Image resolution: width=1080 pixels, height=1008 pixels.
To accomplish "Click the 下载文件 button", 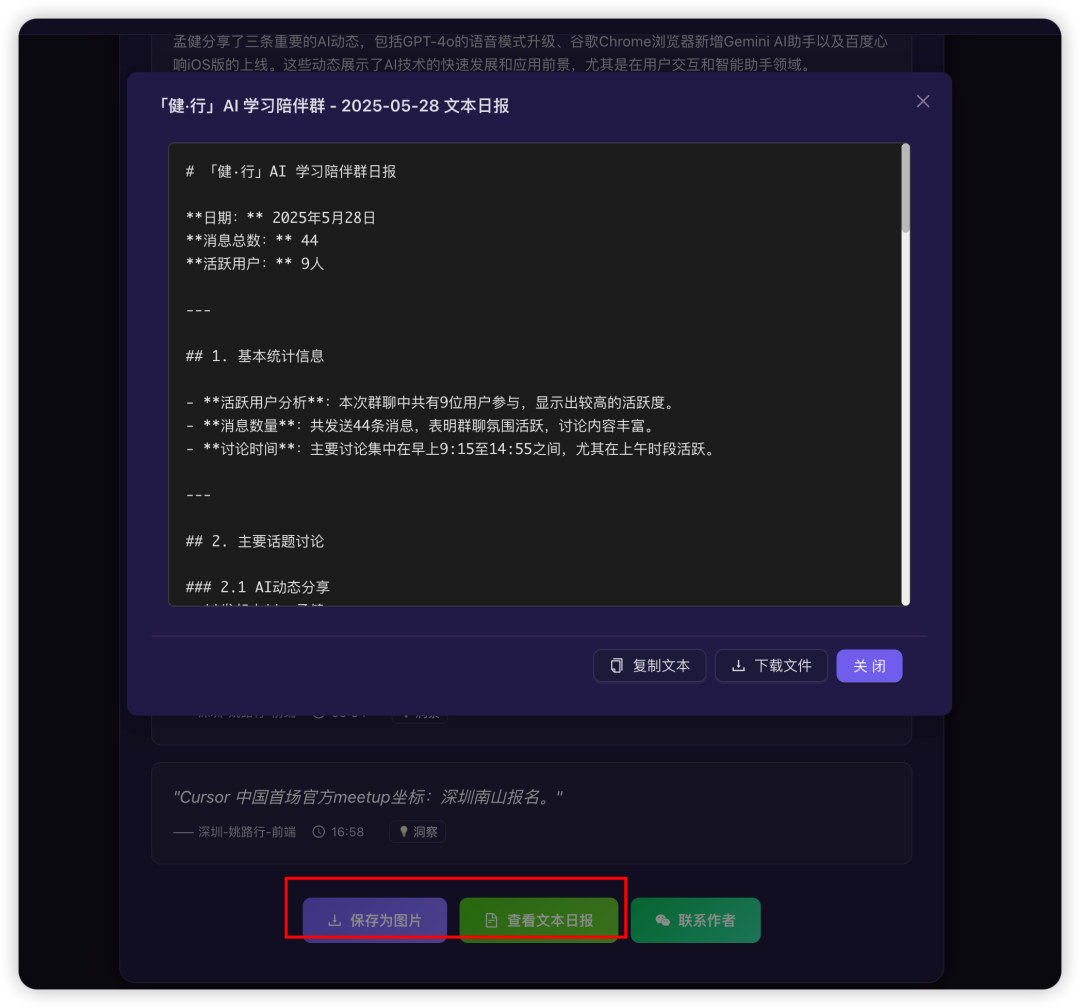I will point(771,666).
